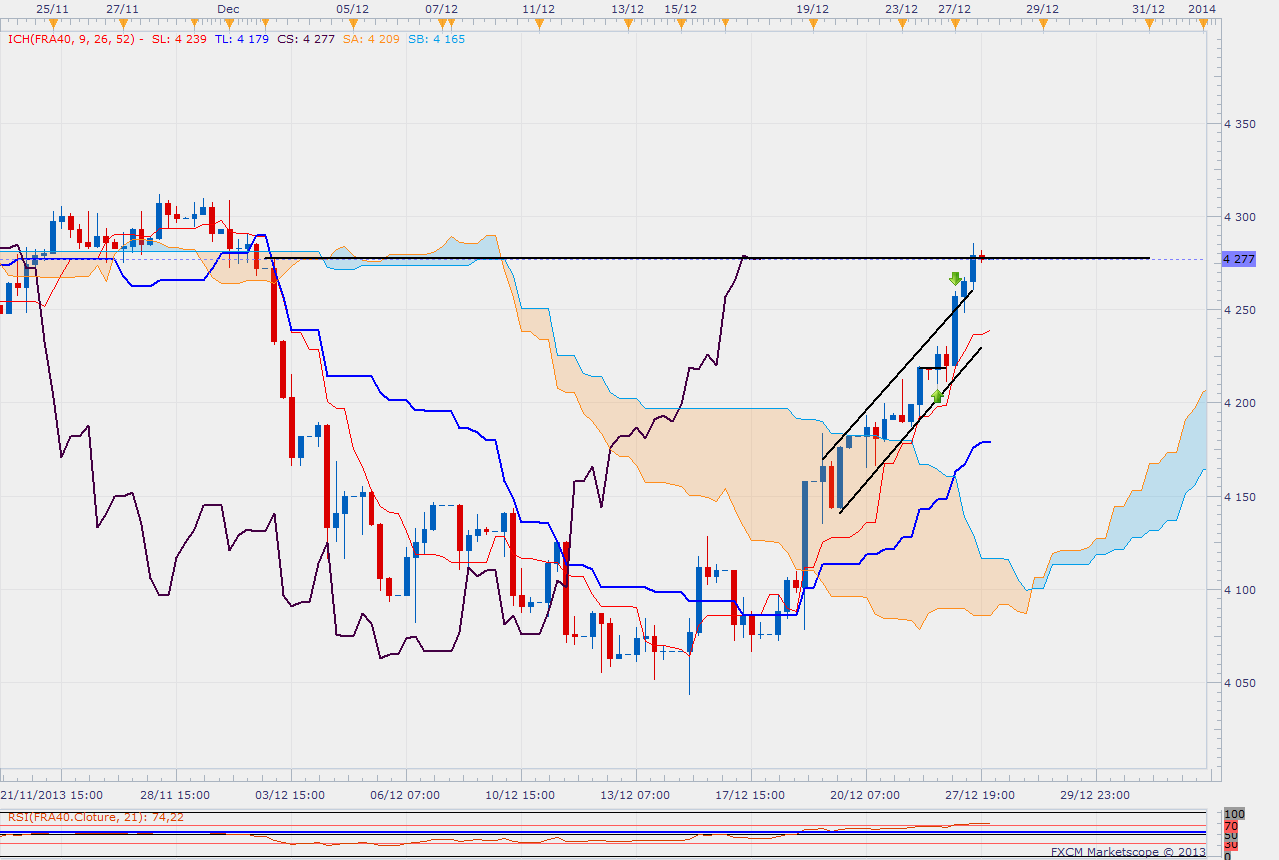Click the 06/12 07:00 time label
1279x860 pixels.
[406, 795]
